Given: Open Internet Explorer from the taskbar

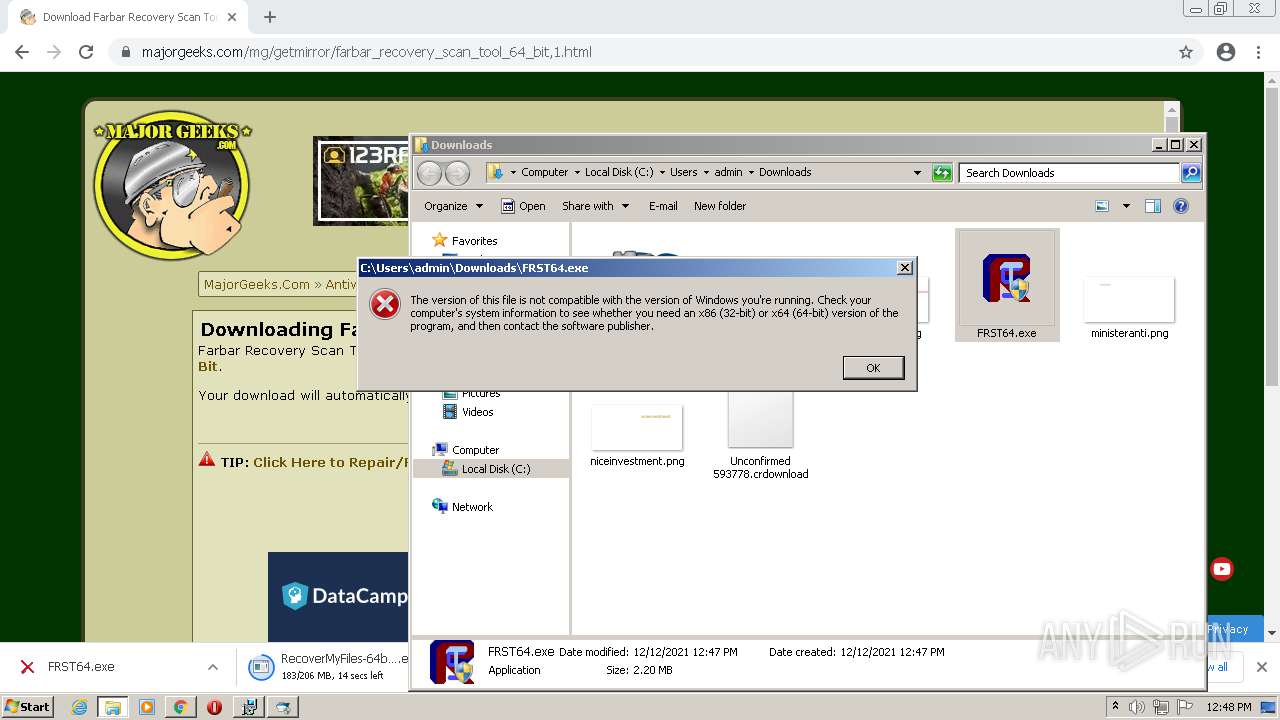Looking at the screenshot, I should [79, 707].
